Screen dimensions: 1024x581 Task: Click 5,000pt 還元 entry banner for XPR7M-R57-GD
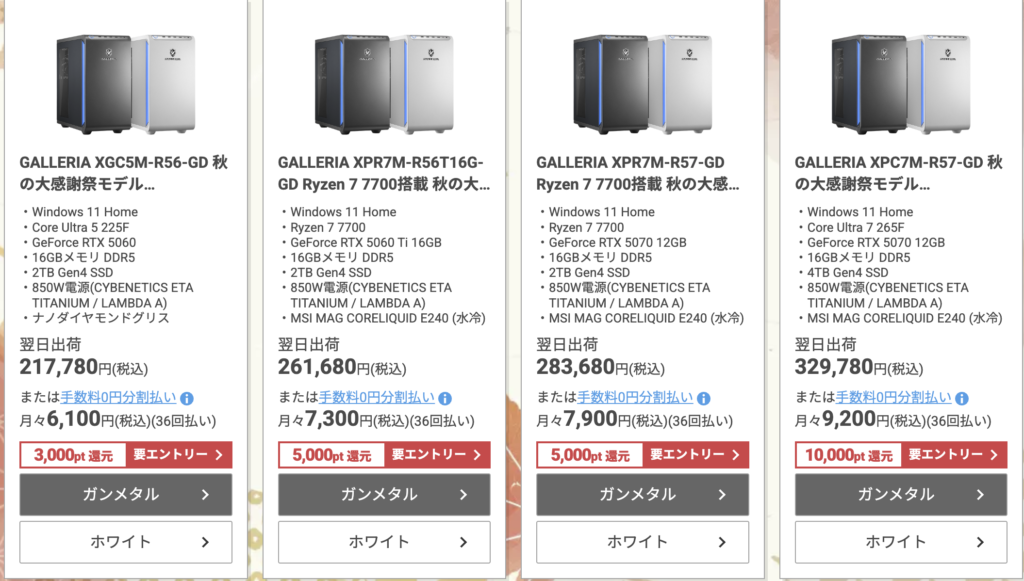pos(643,455)
